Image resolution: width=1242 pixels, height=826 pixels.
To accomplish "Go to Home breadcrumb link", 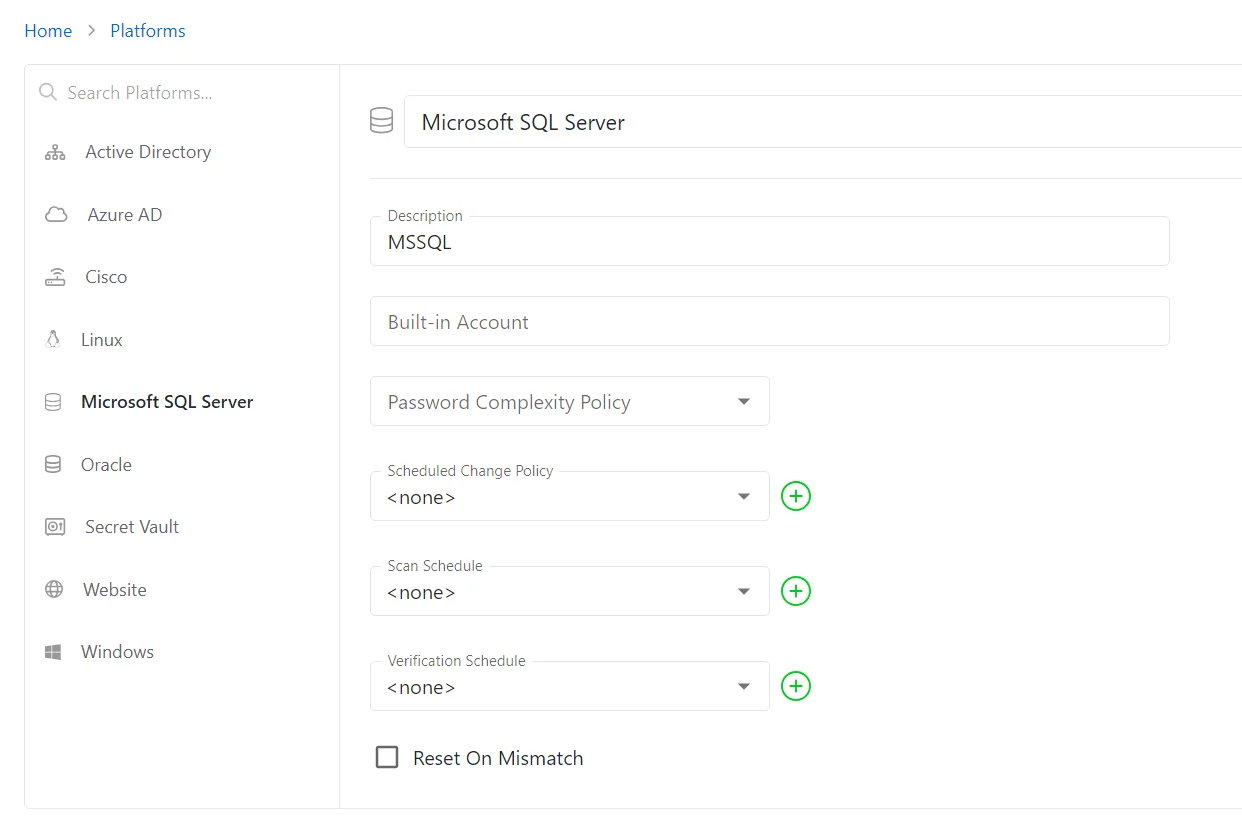I will pyautogui.click(x=48, y=31).
